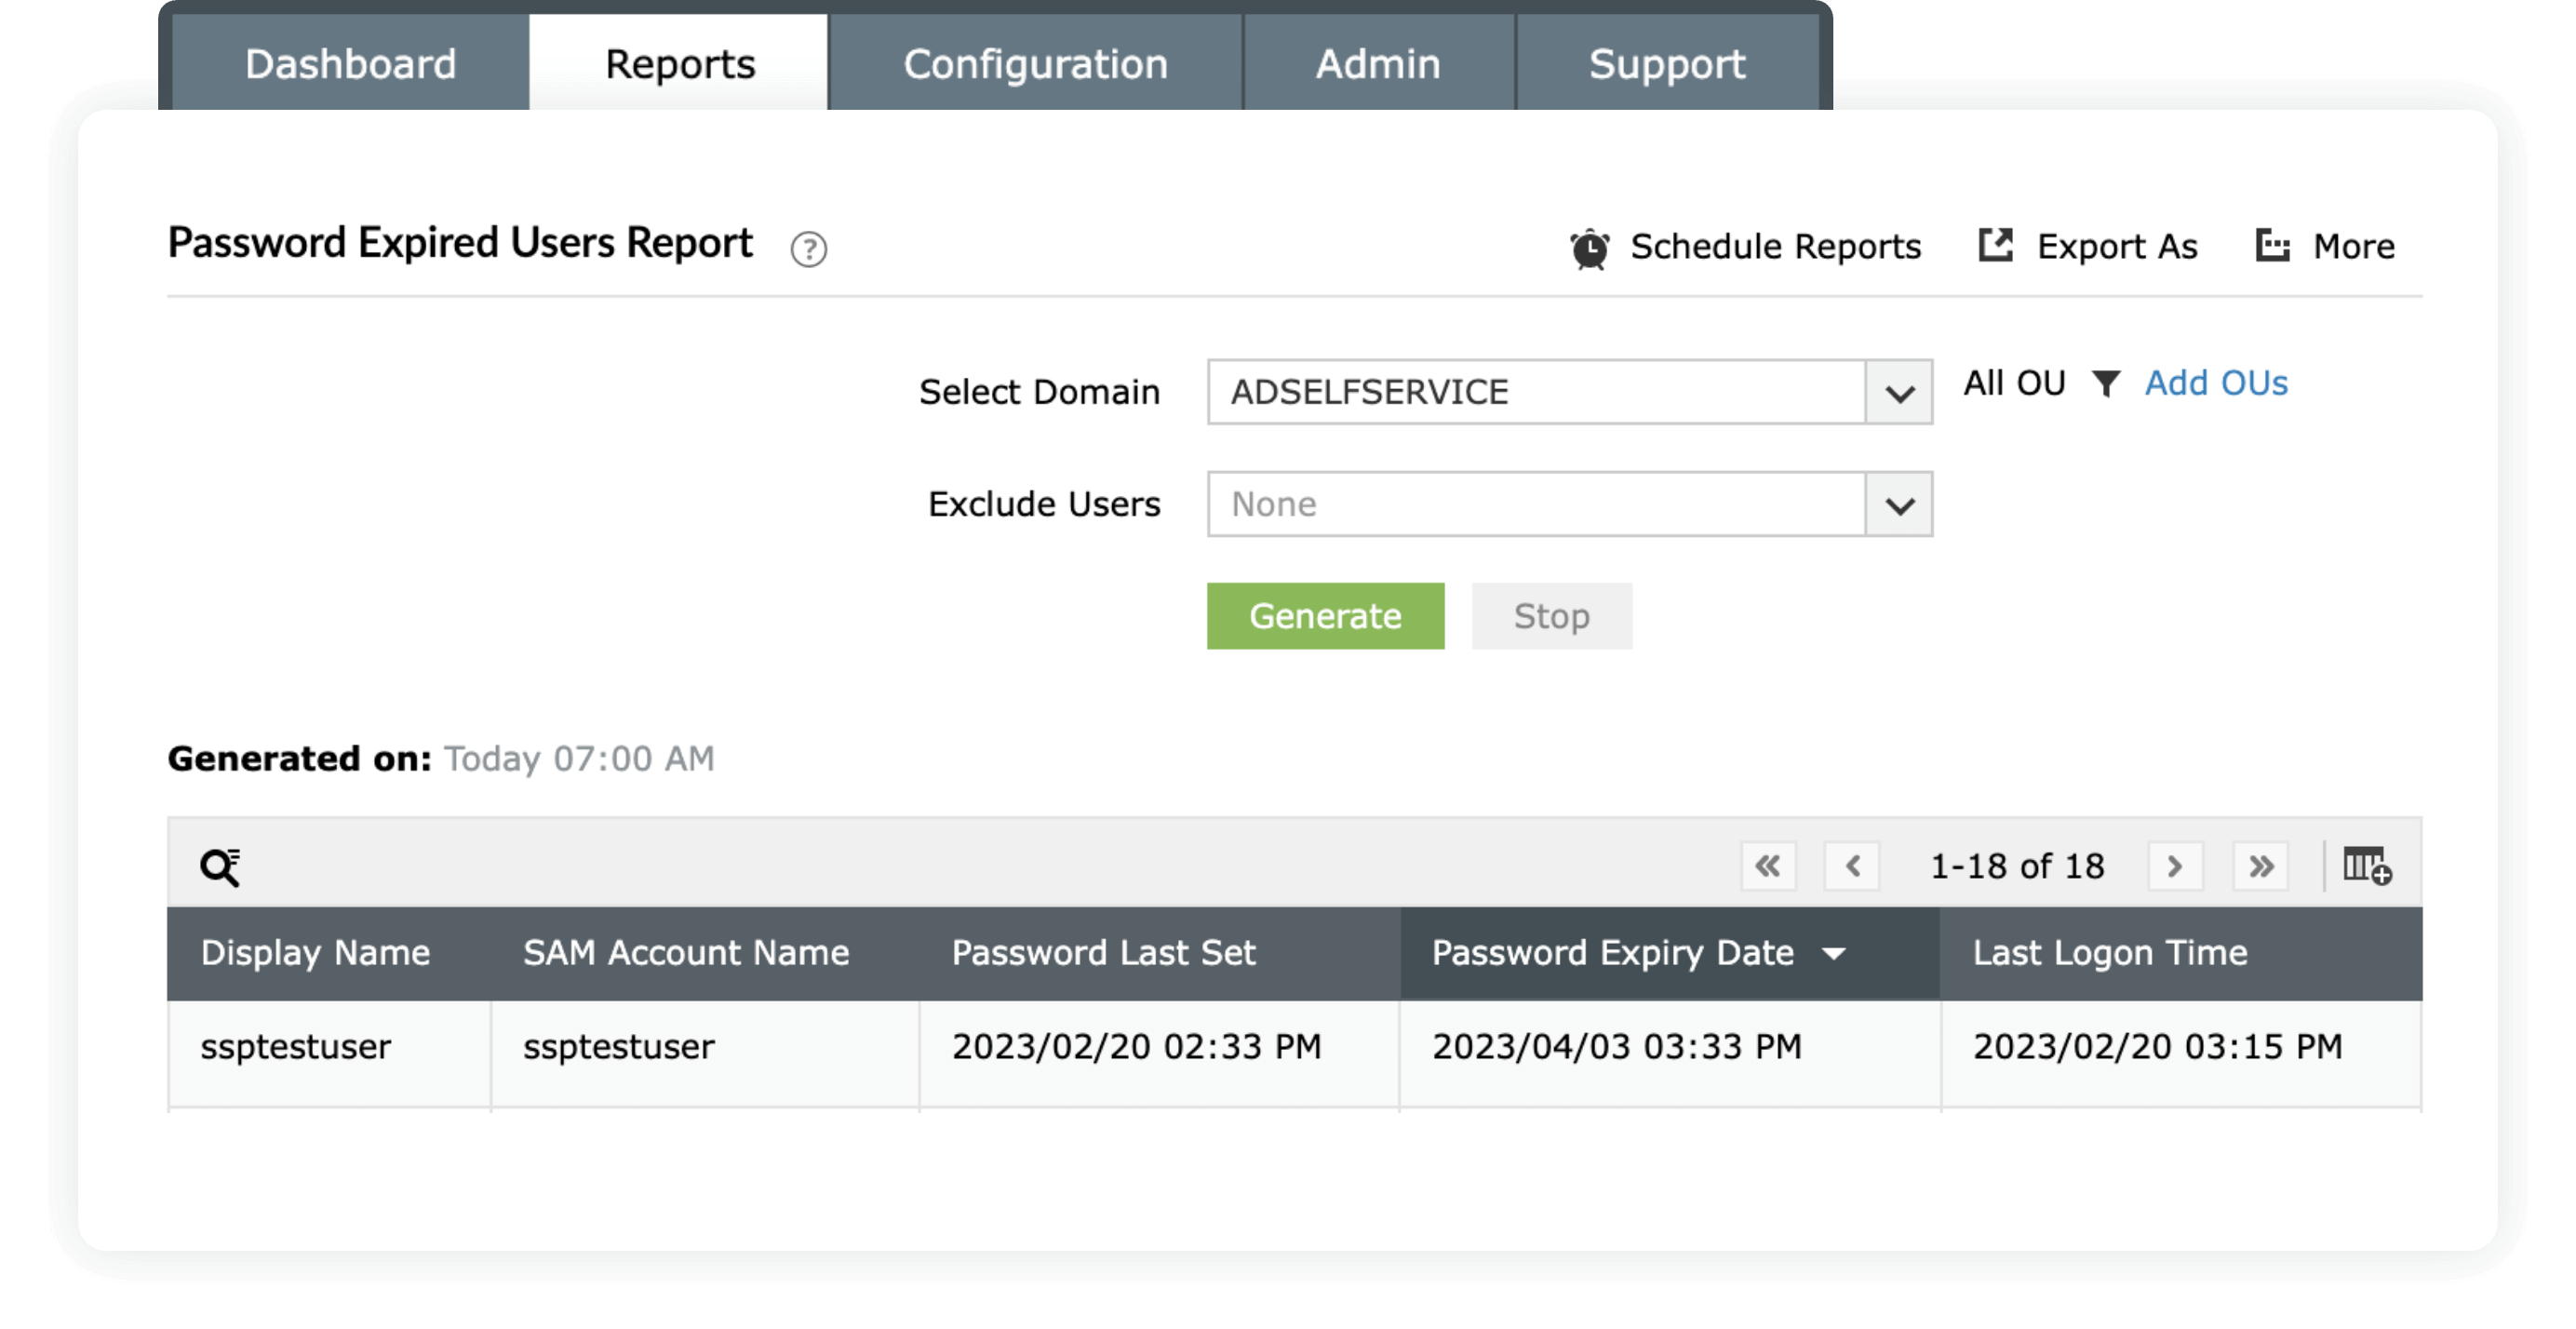Viewport: 2576px width, 1329px height.
Task: Click the add/remove columns icon
Action: click(x=2366, y=866)
